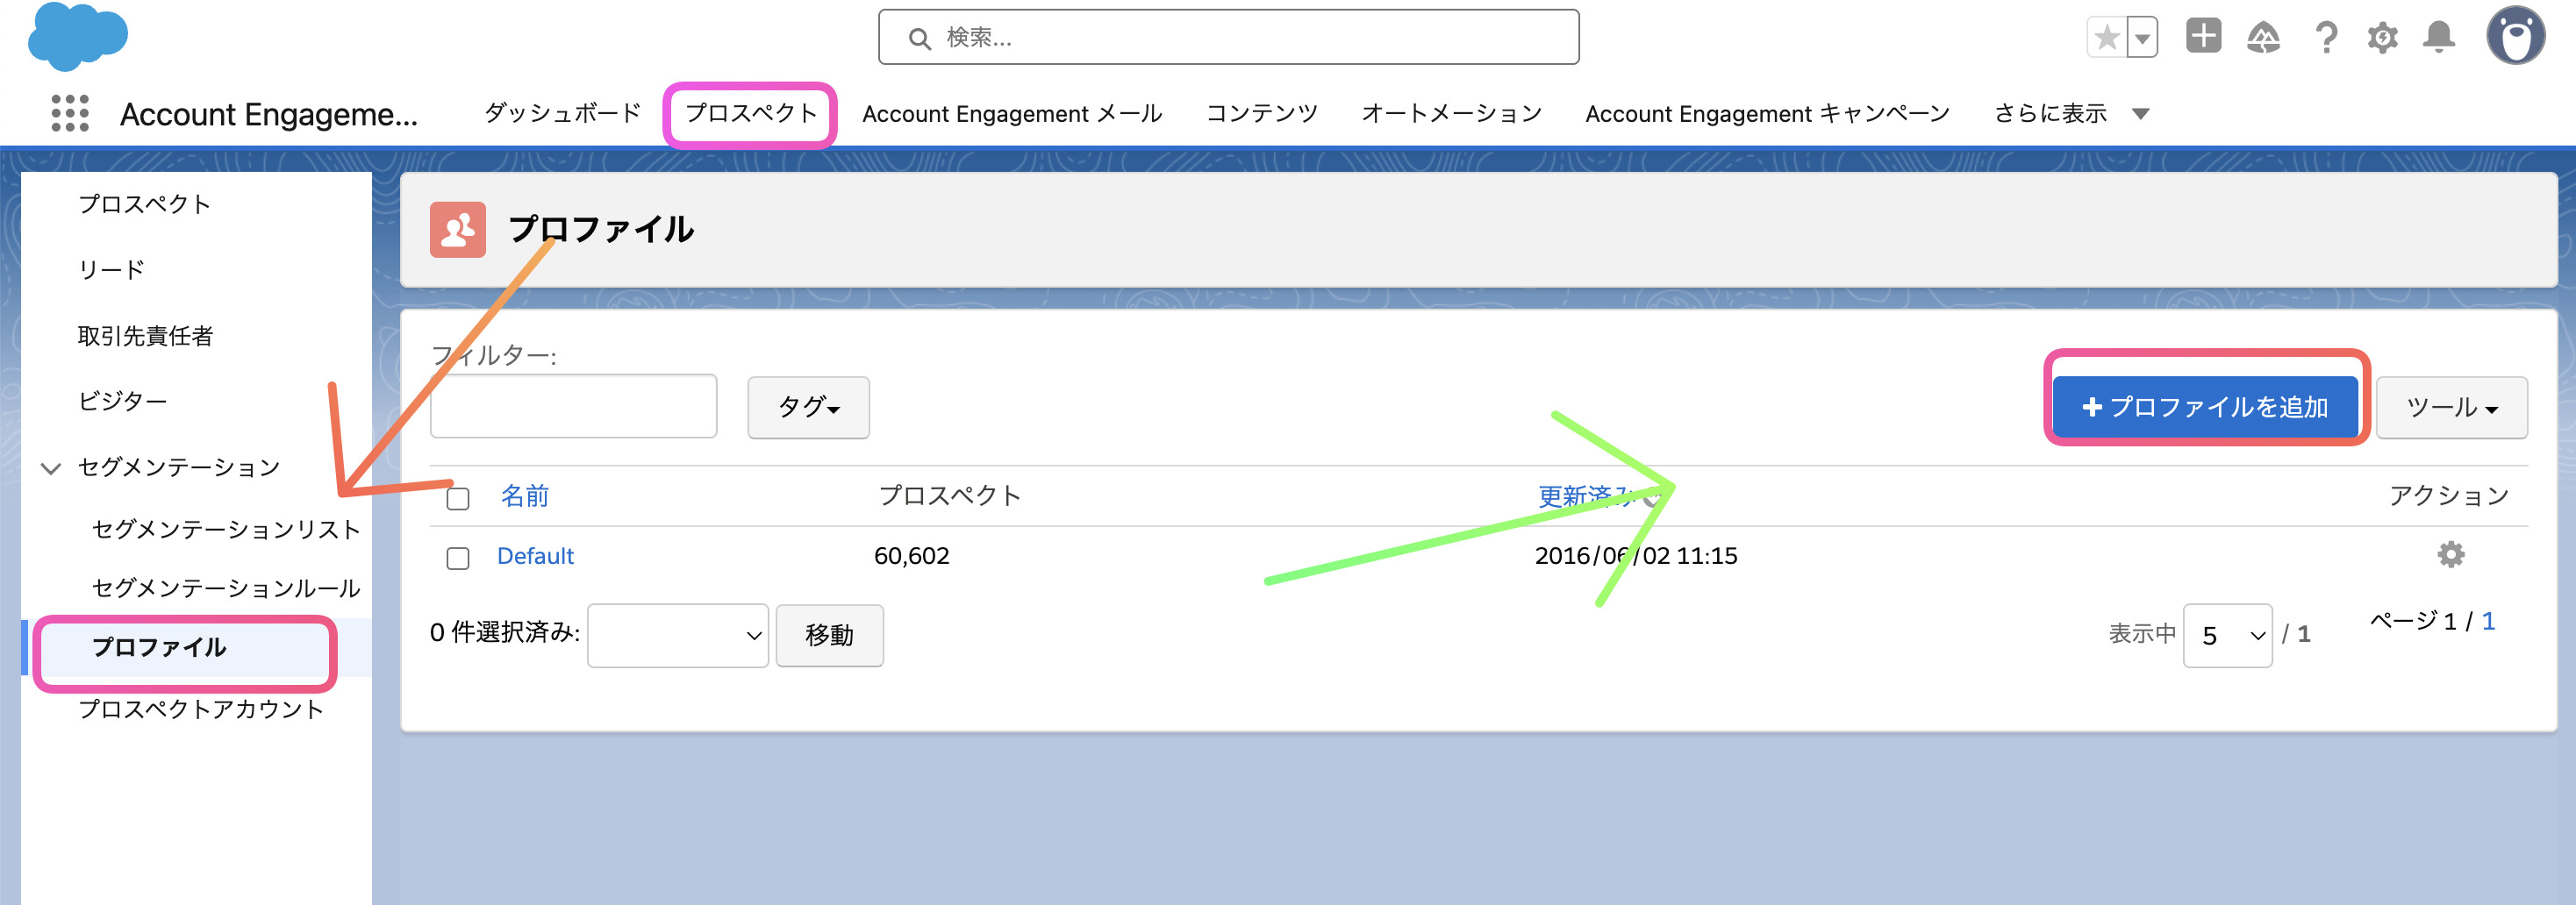Click the filter text input

(573, 406)
